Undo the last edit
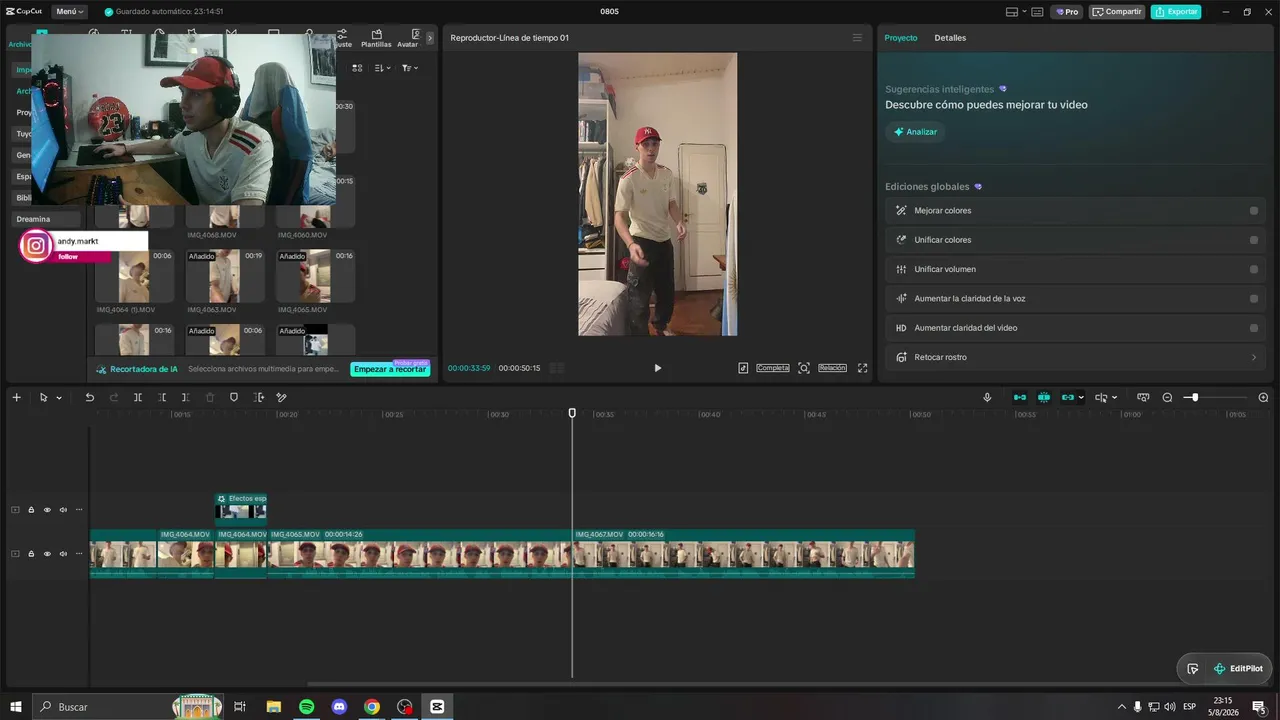This screenshot has width=1280, height=720. (x=89, y=397)
